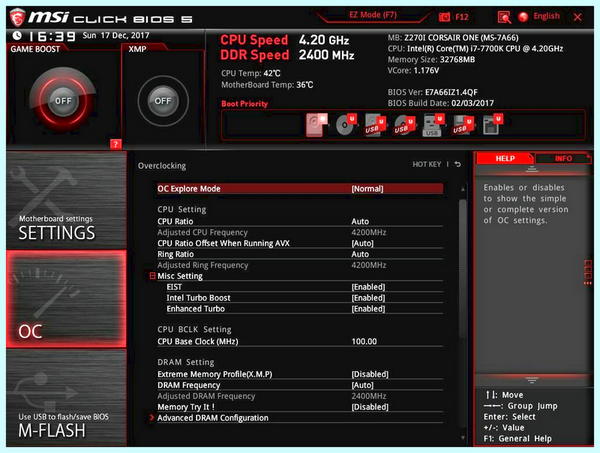This screenshot has height=453, width=600.
Task: Select the network boot priority icon
Action: [x=492, y=125]
